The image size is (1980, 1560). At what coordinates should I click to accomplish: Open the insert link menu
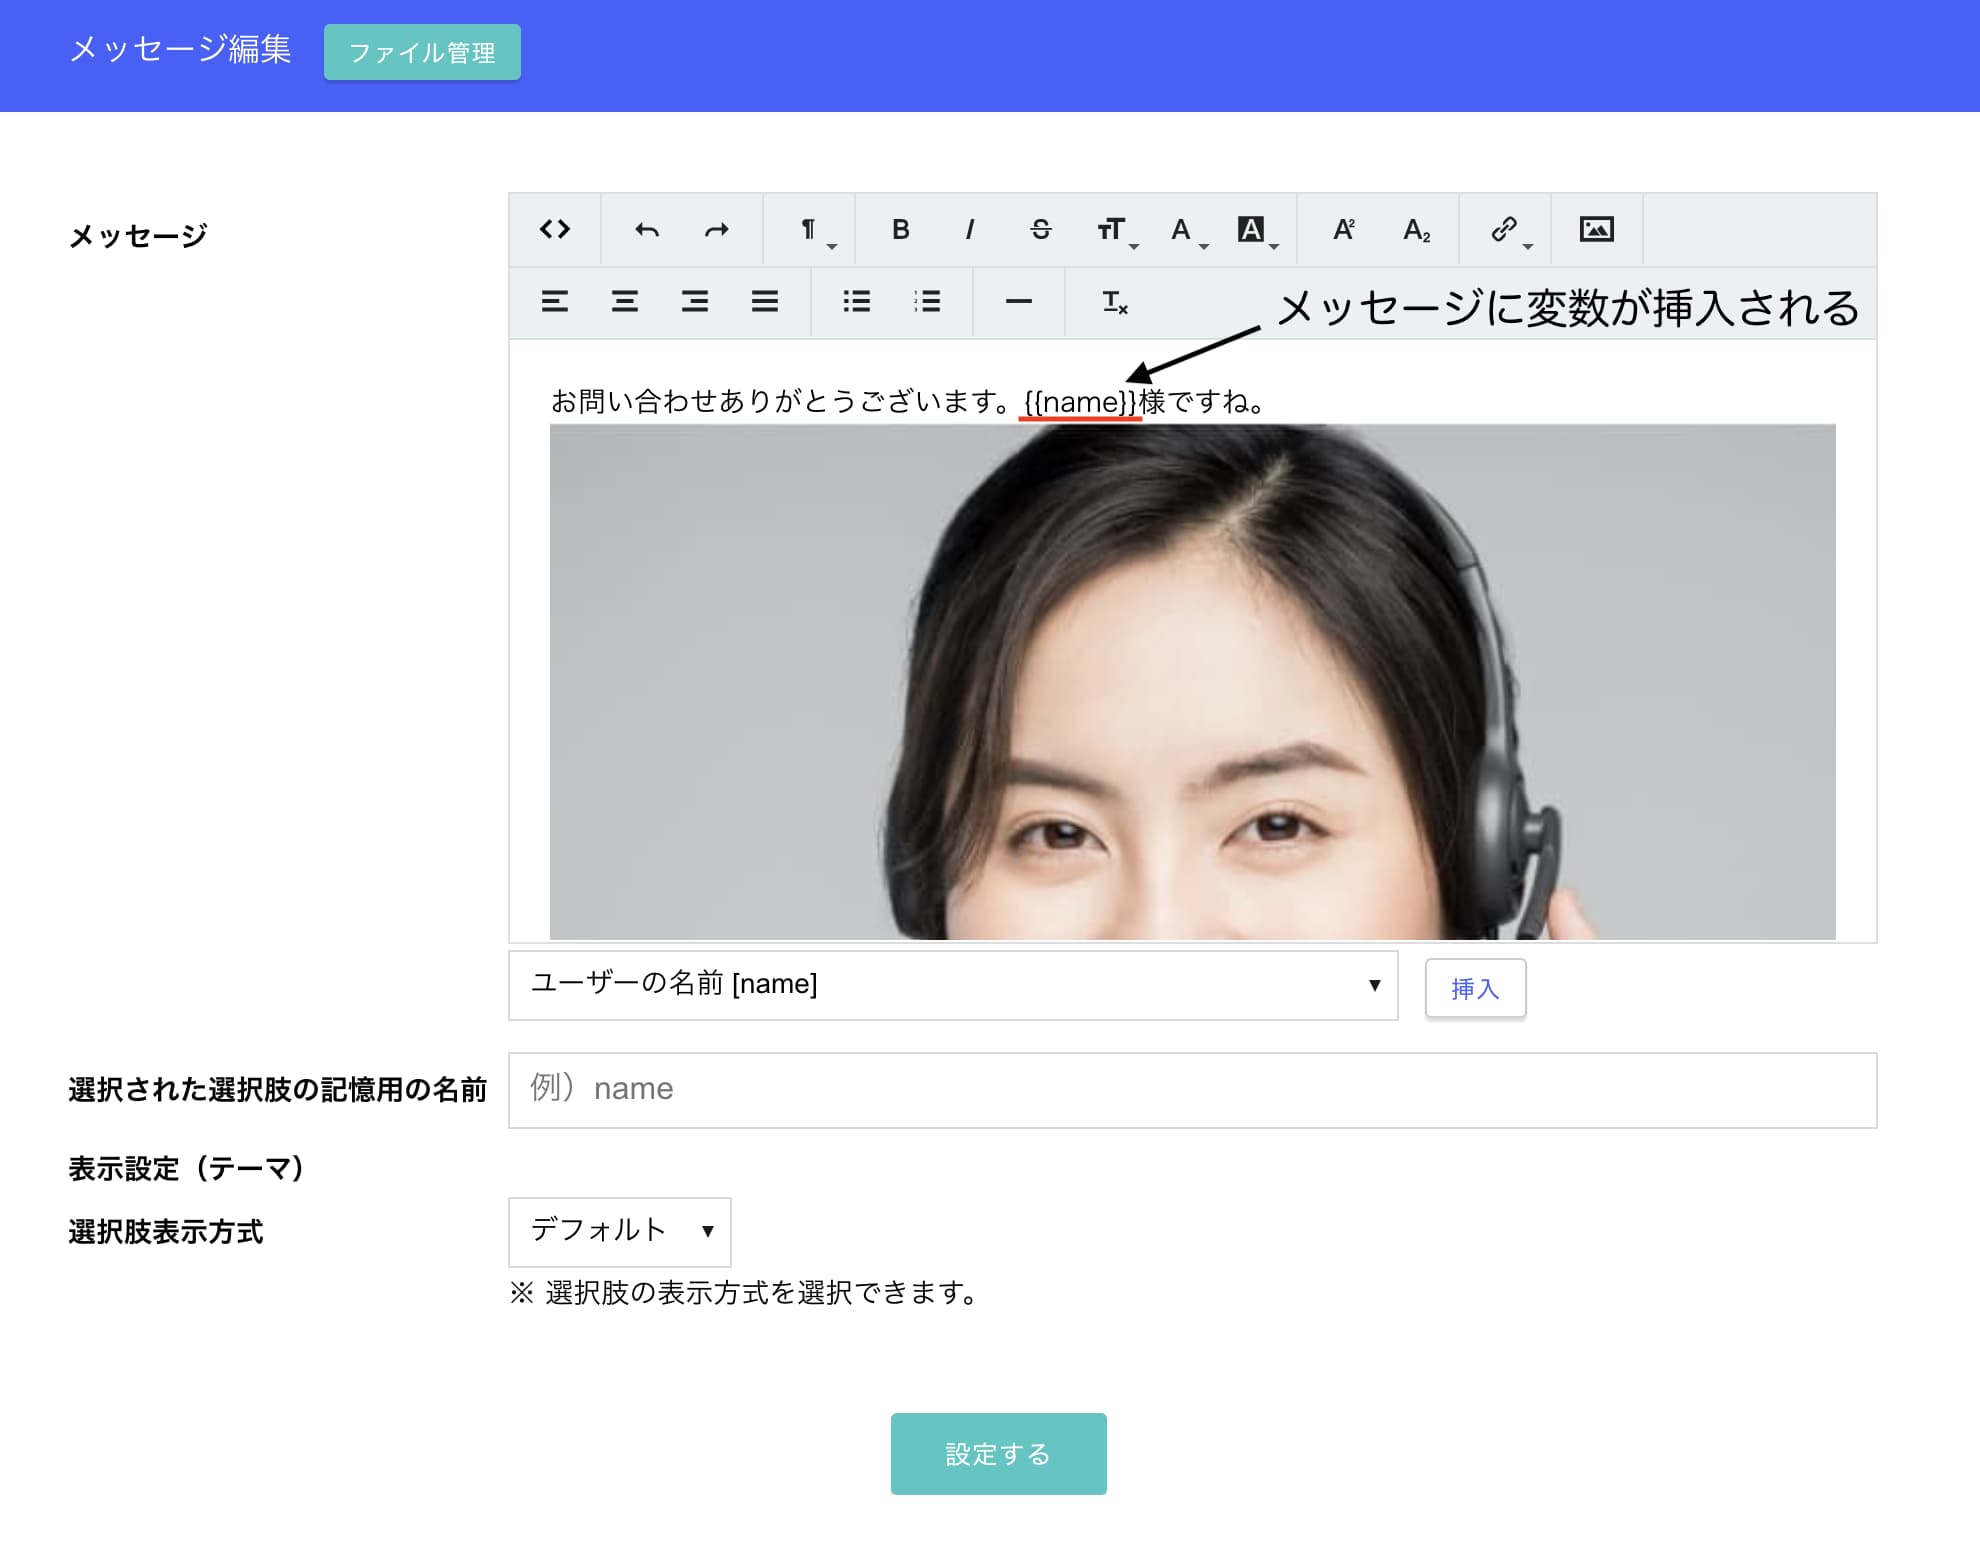(x=1509, y=230)
